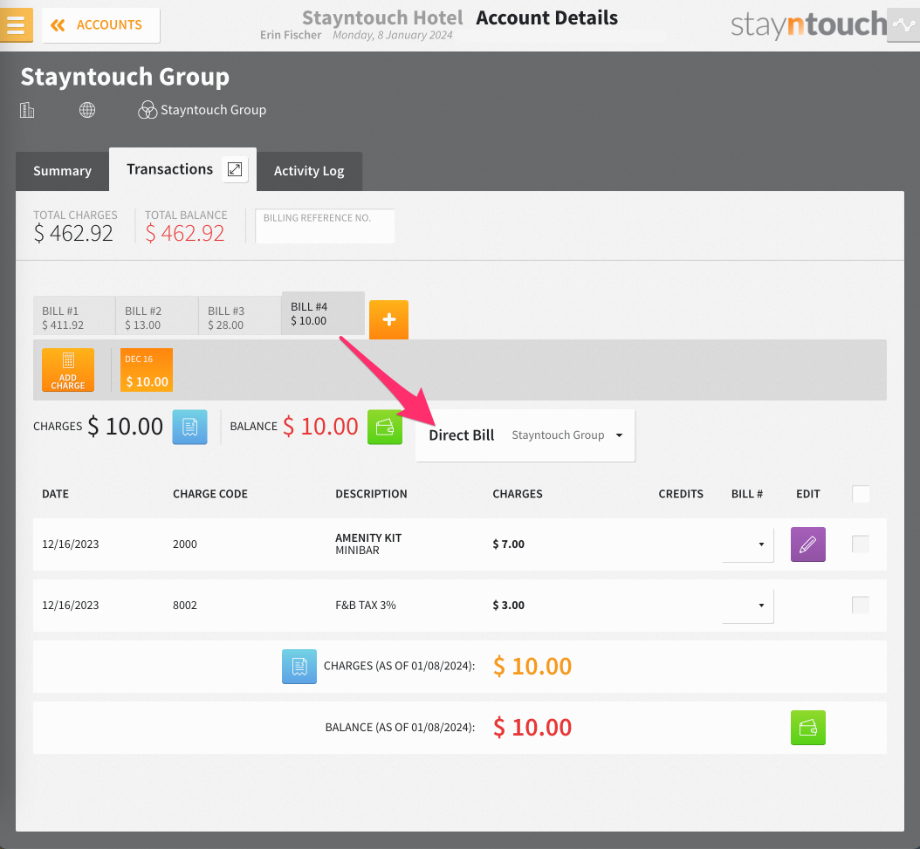This screenshot has width=920, height=849.
Task: Focus the Billing Reference No. field
Action: tap(324, 226)
